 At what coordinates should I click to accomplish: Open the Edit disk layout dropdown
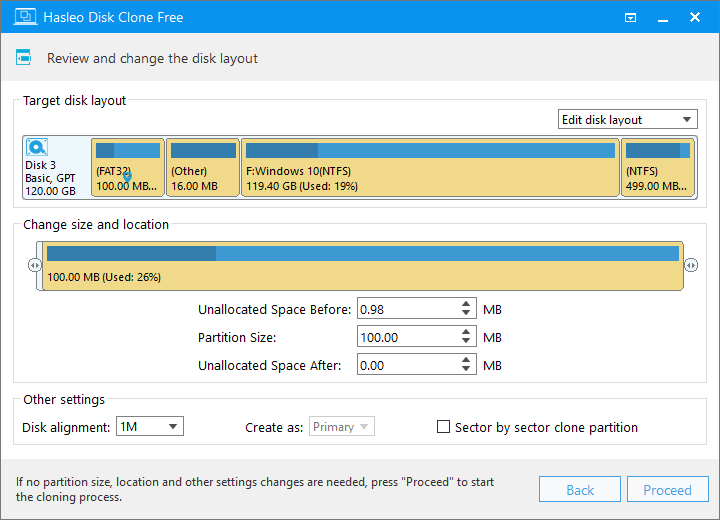coord(628,119)
